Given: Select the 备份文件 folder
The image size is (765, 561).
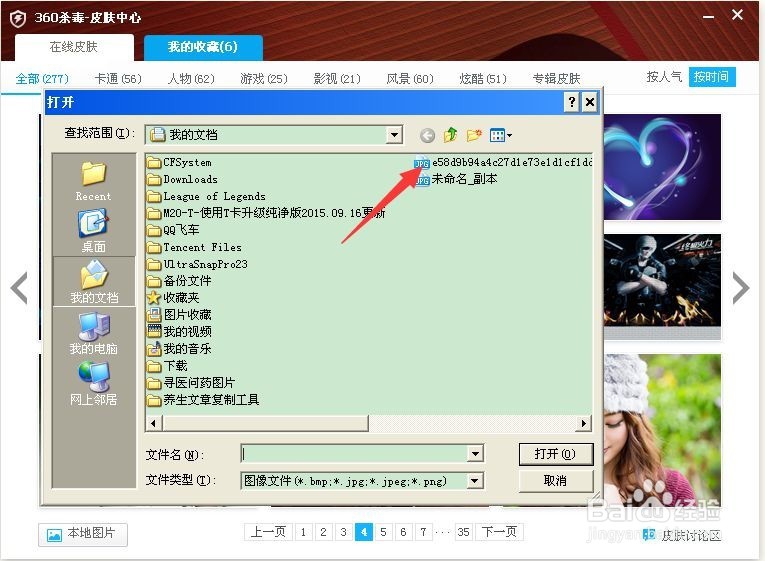Looking at the screenshot, I should pos(179,281).
